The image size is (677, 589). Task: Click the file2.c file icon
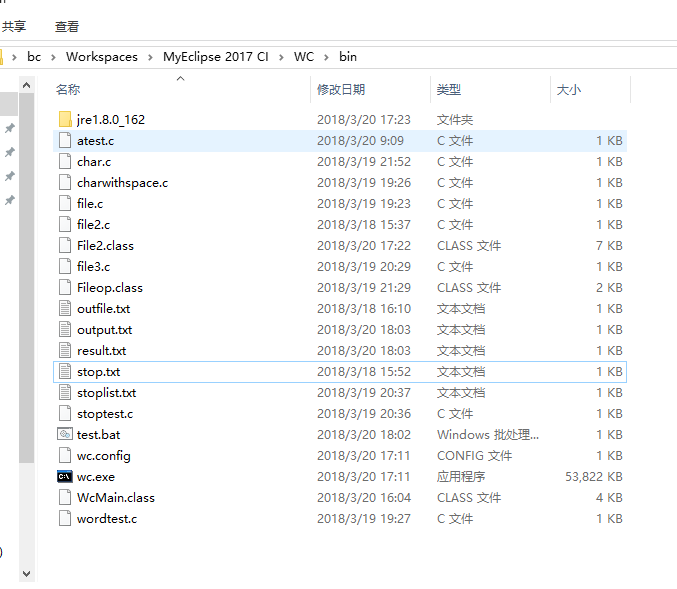pos(65,225)
